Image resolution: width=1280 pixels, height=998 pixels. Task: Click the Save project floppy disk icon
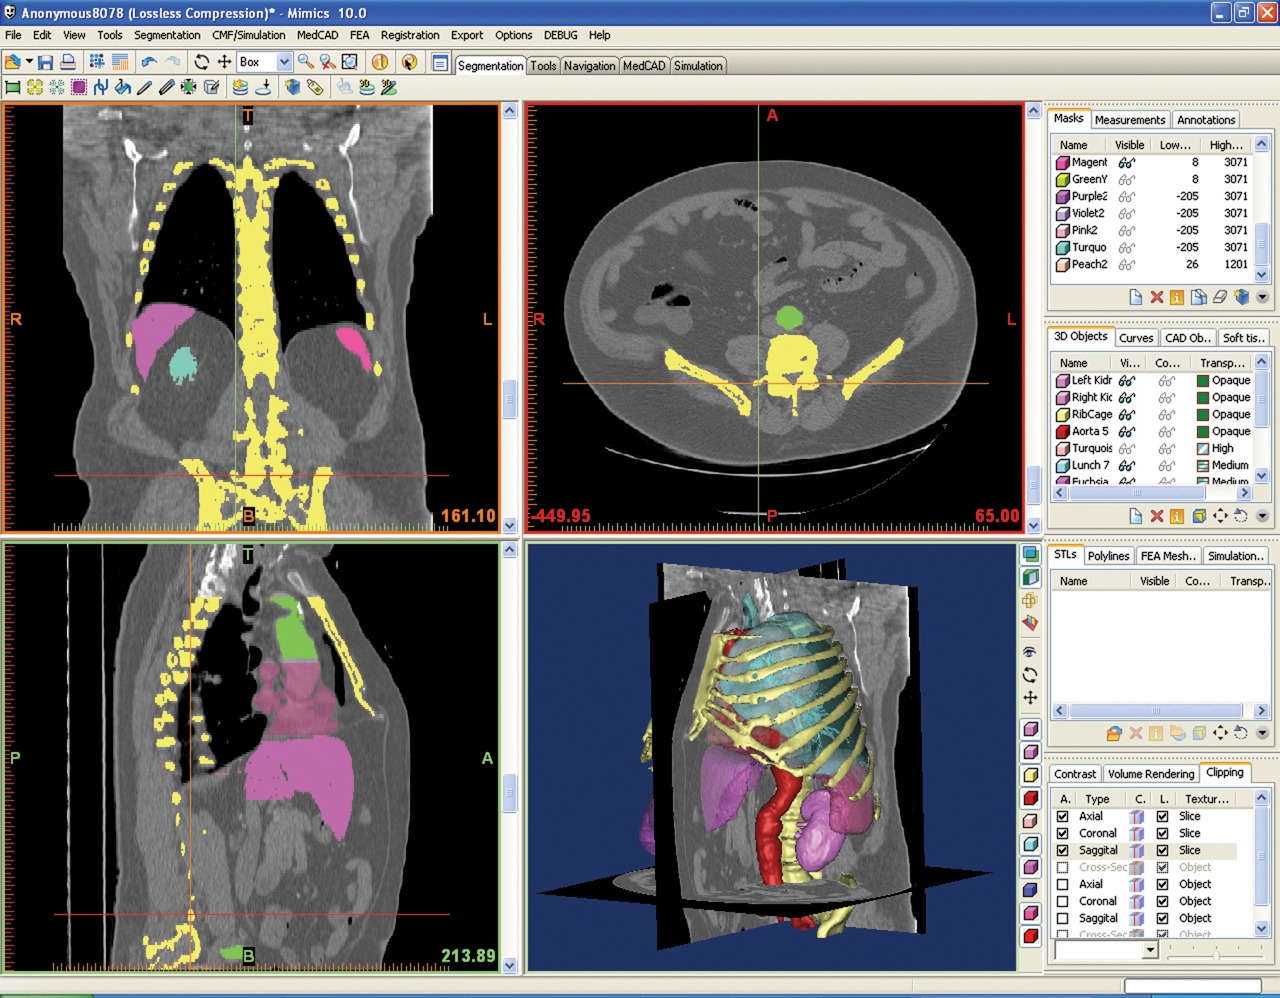(x=45, y=62)
